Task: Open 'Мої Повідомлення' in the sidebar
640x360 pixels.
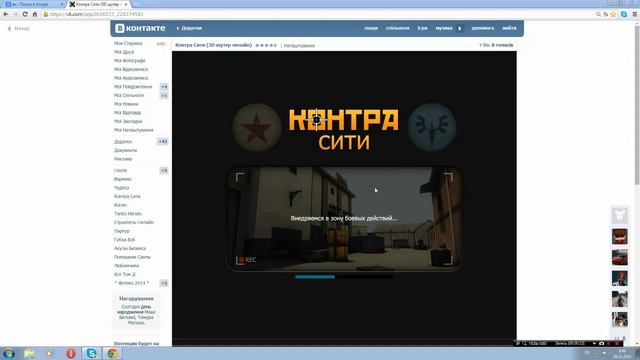Action: (x=133, y=87)
